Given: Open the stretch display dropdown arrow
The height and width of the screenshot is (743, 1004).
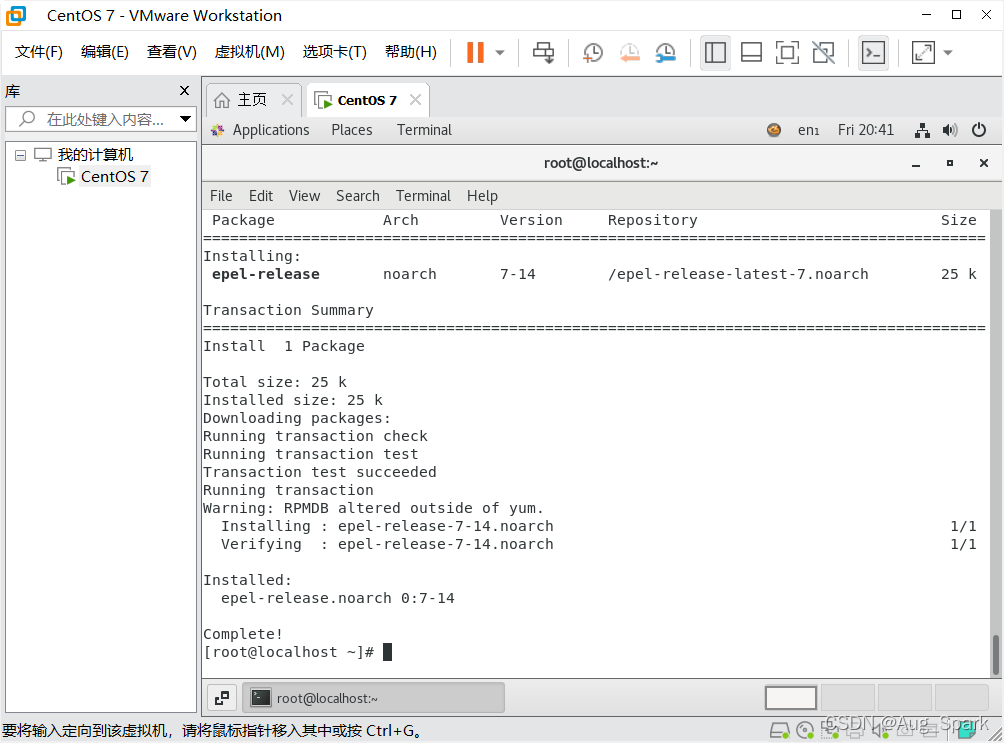Looking at the screenshot, I should (x=948, y=53).
